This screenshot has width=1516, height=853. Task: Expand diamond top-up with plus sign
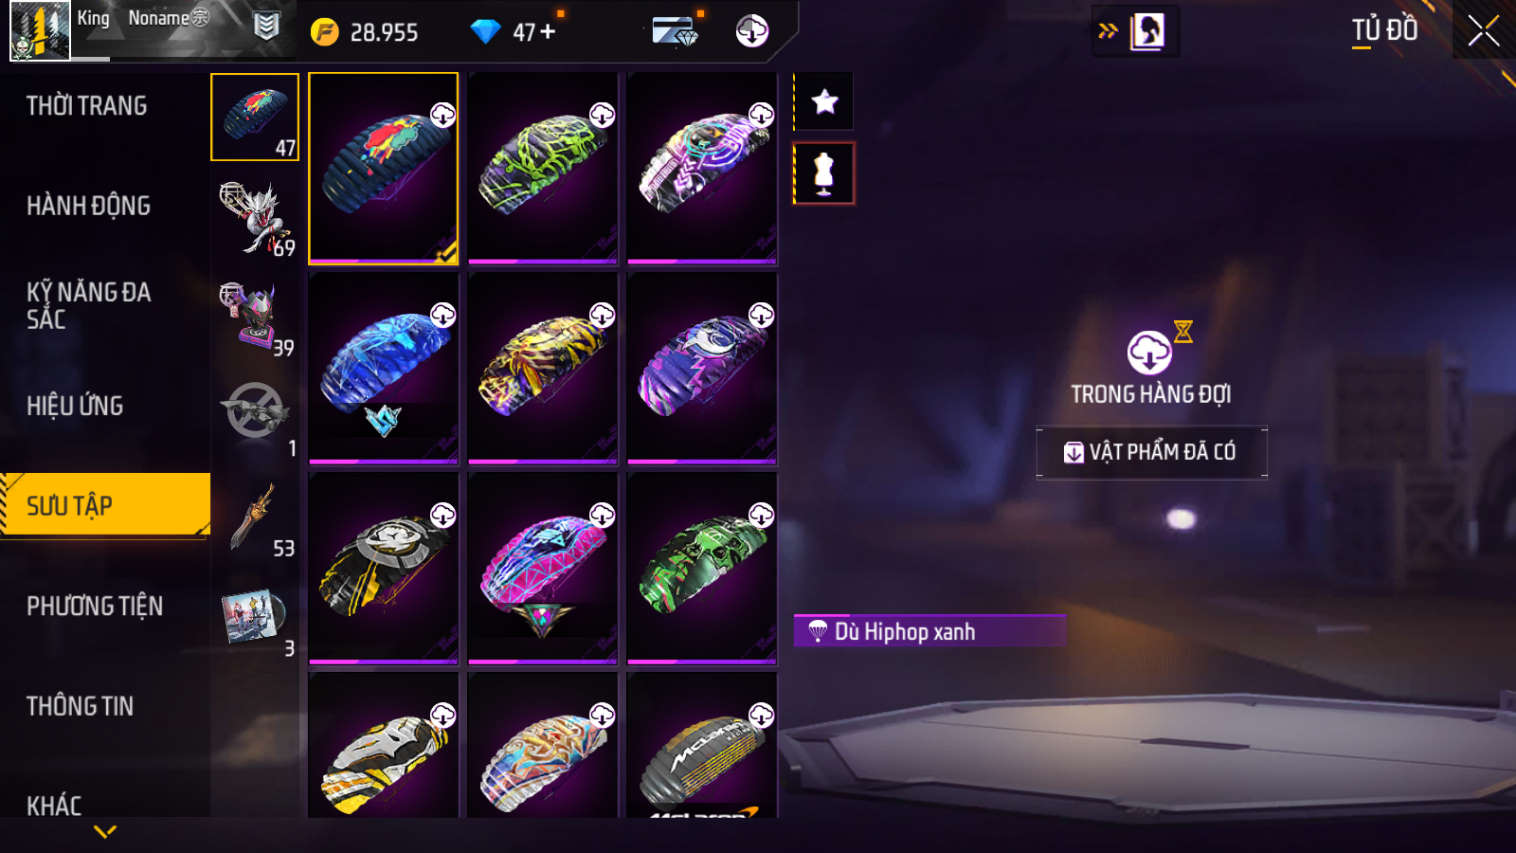point(547,32)
